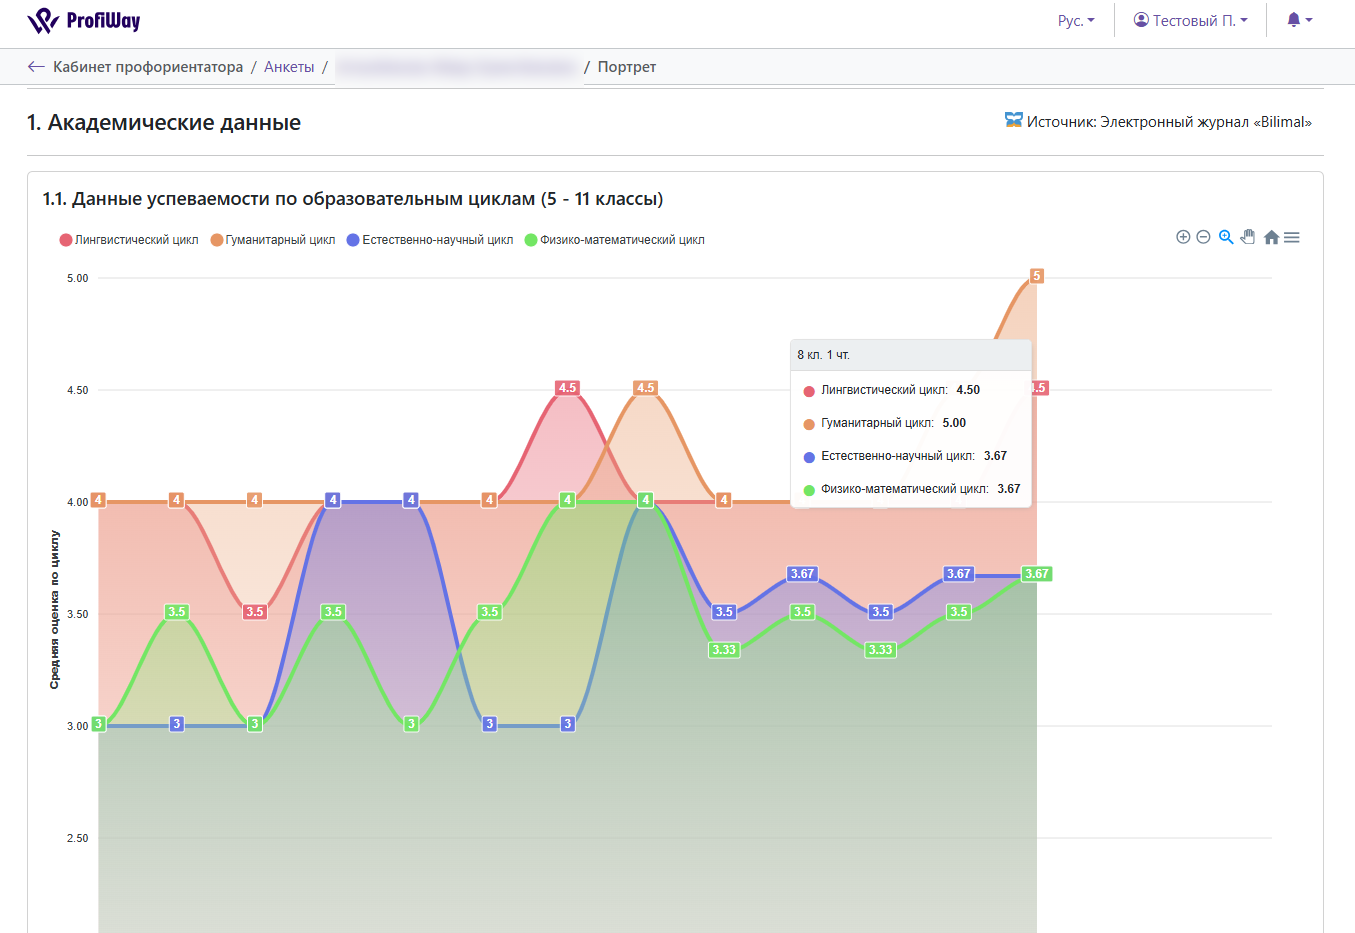Viewport: 1355px width, 933px height.
Task: Reset chart zoom with home icon
Action: (1271, 237)
